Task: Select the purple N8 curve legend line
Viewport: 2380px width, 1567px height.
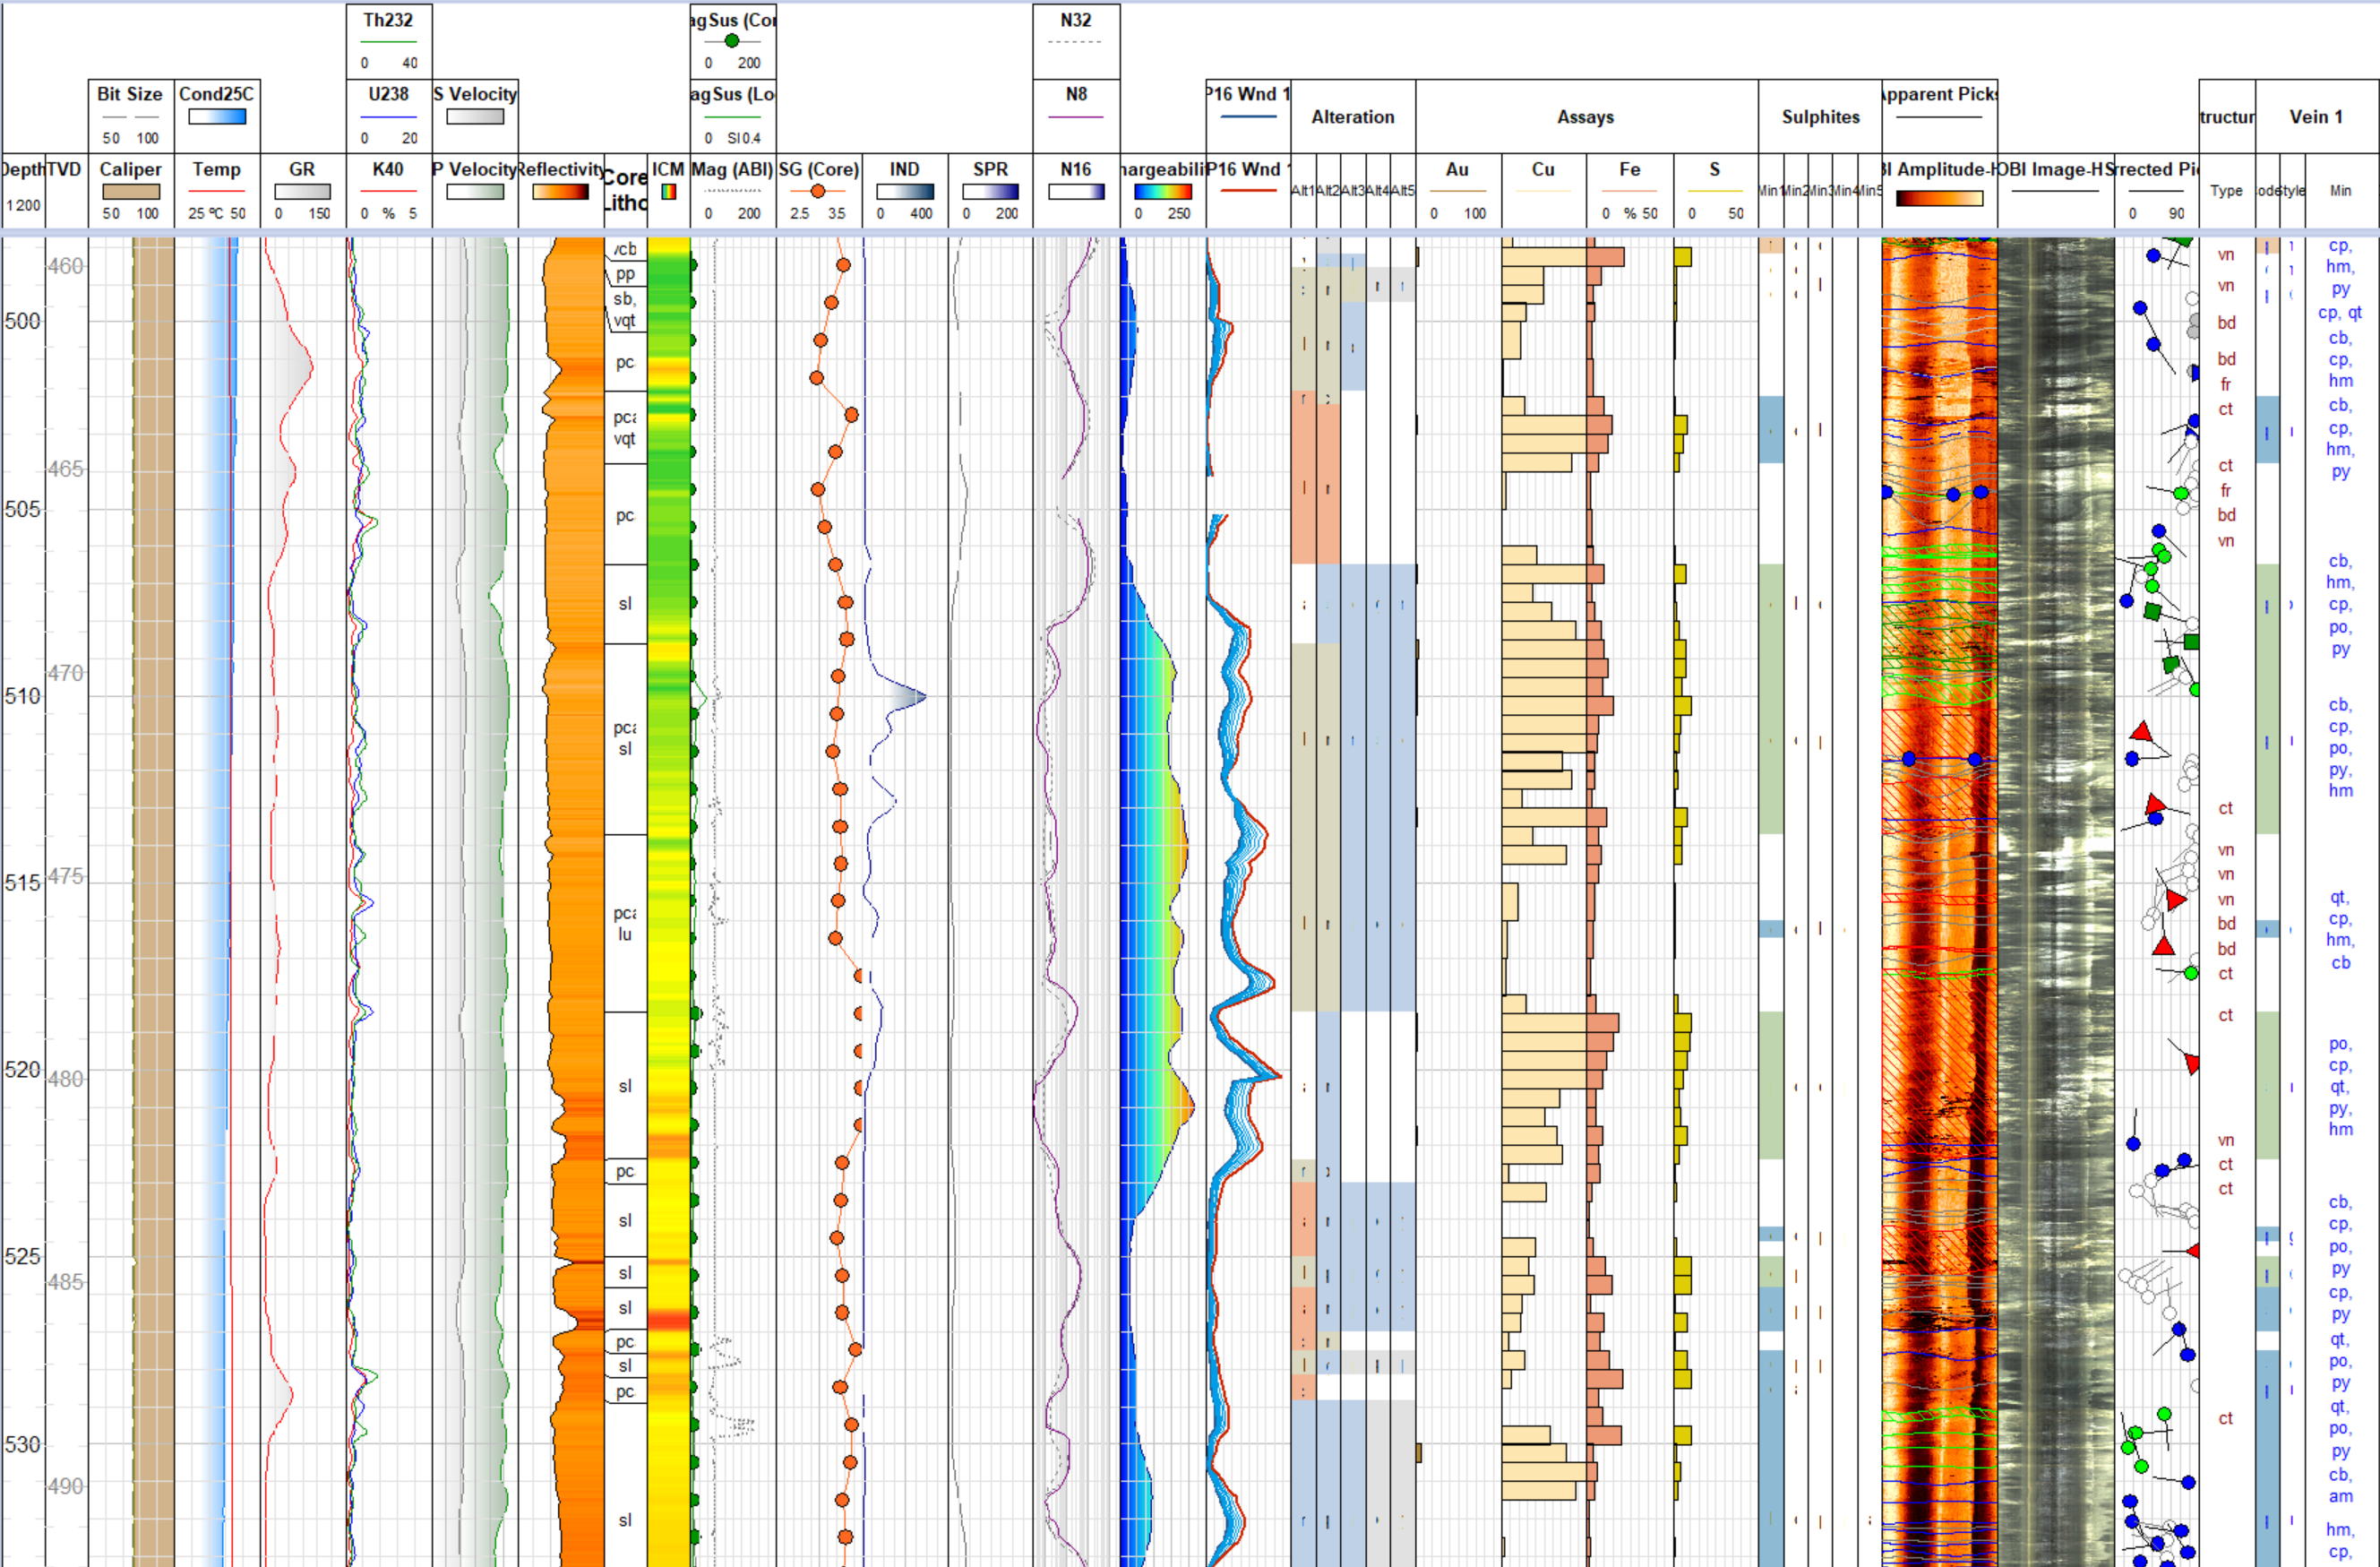Action: coord(1075,117)
